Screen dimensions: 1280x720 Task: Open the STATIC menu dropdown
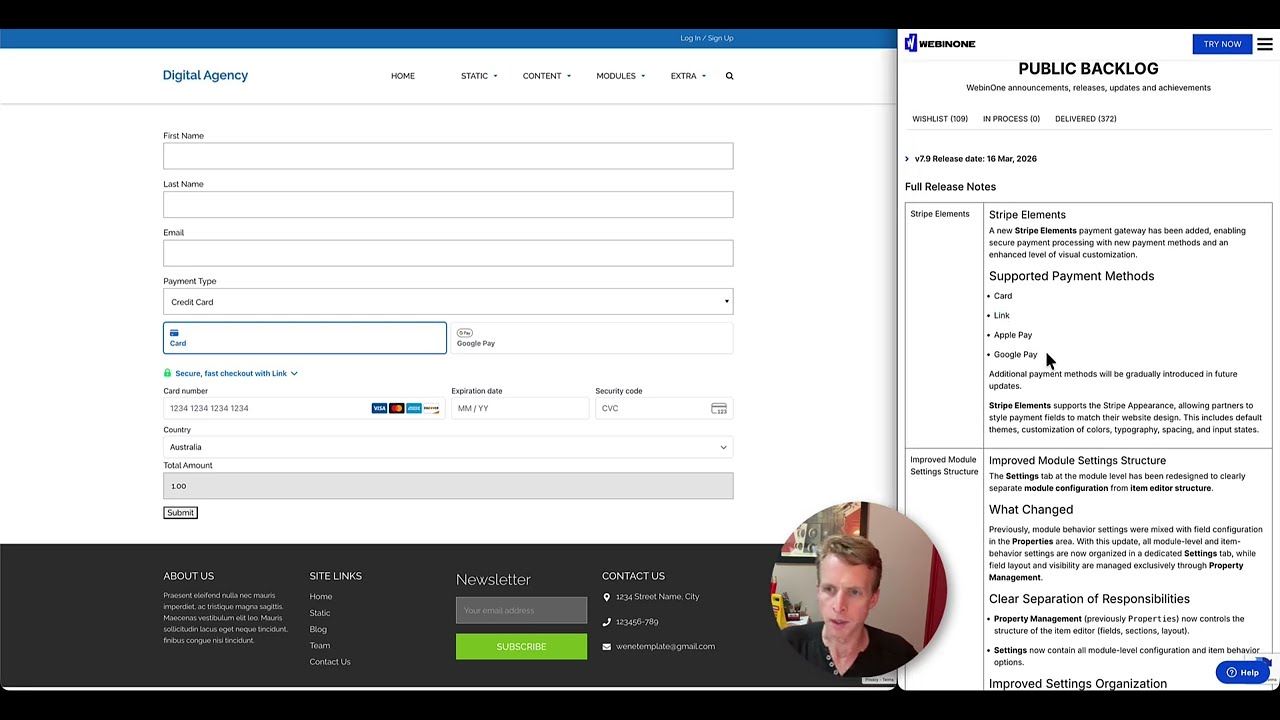pyautogui.click(x=479, y=76)
